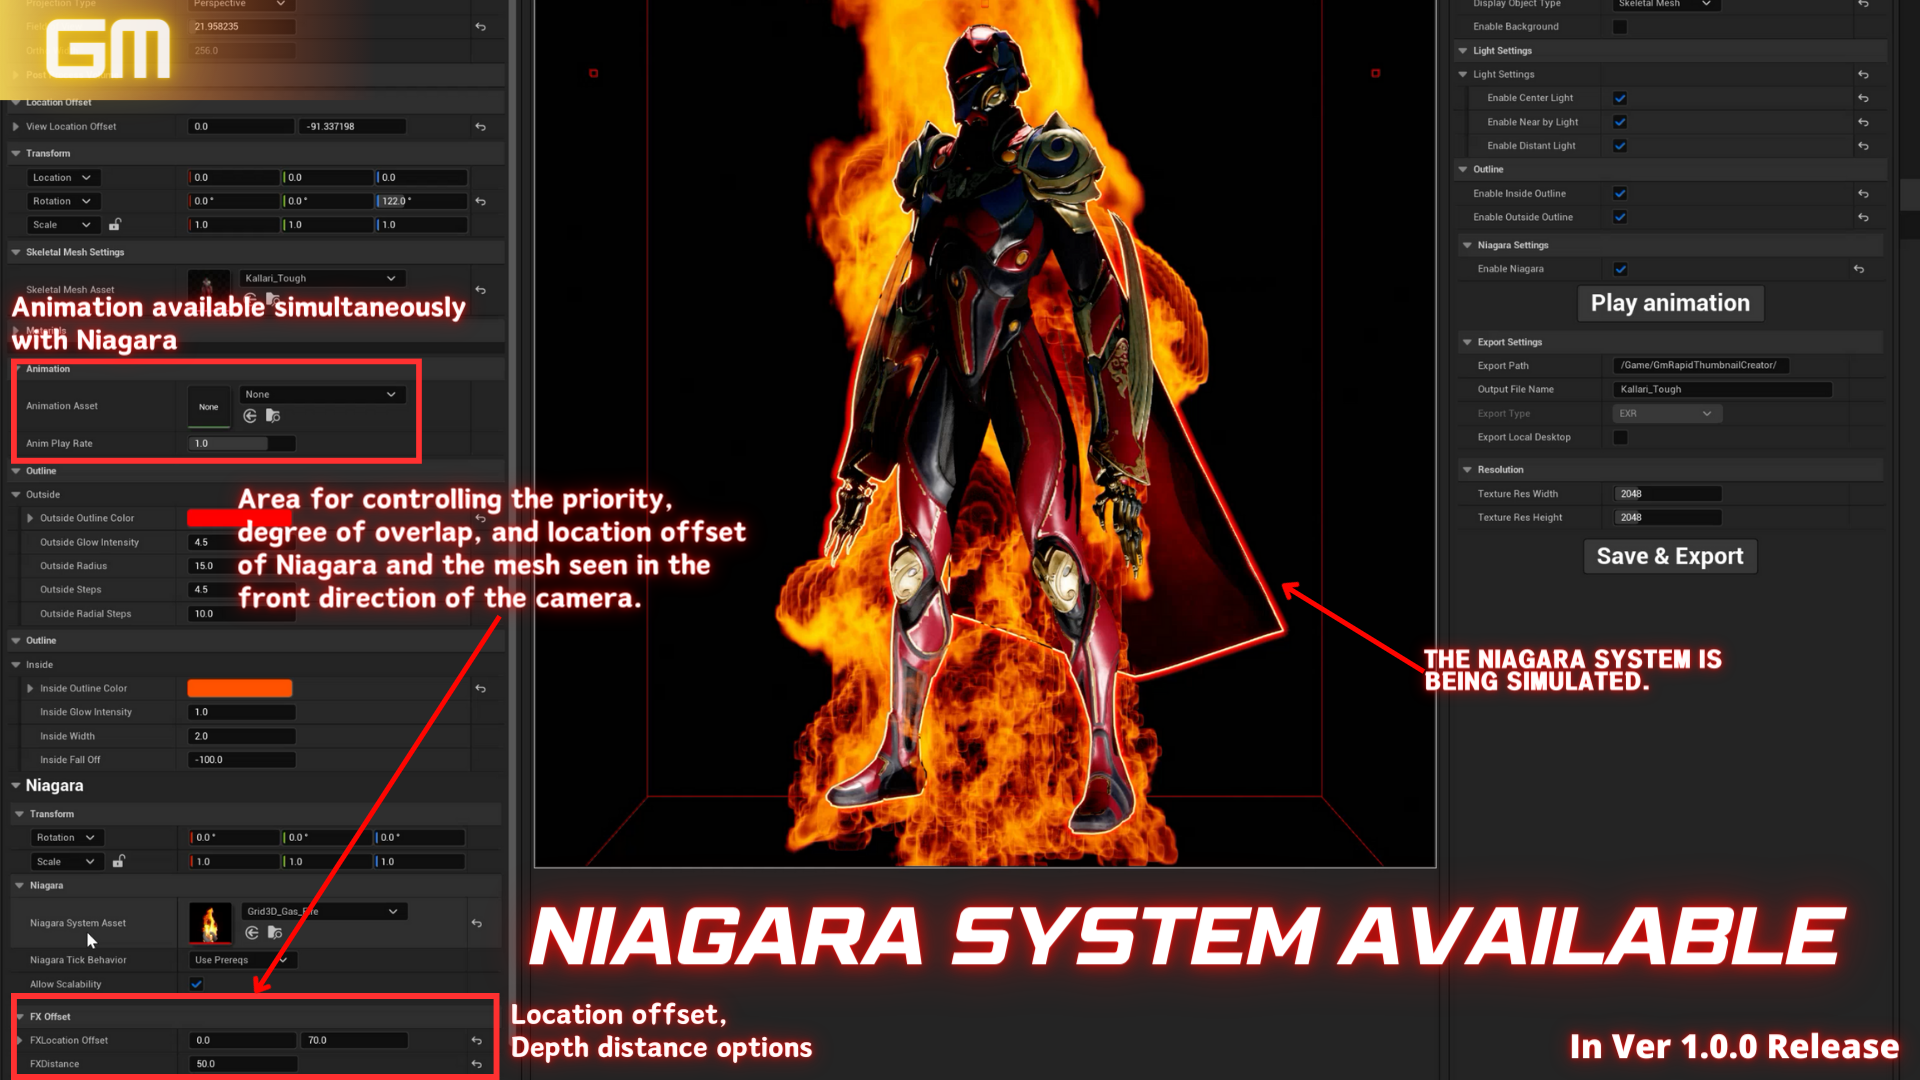1920x1080 pixels.
Task: Reset Transform Rotation to default
Action: click(x=480, y=201)
